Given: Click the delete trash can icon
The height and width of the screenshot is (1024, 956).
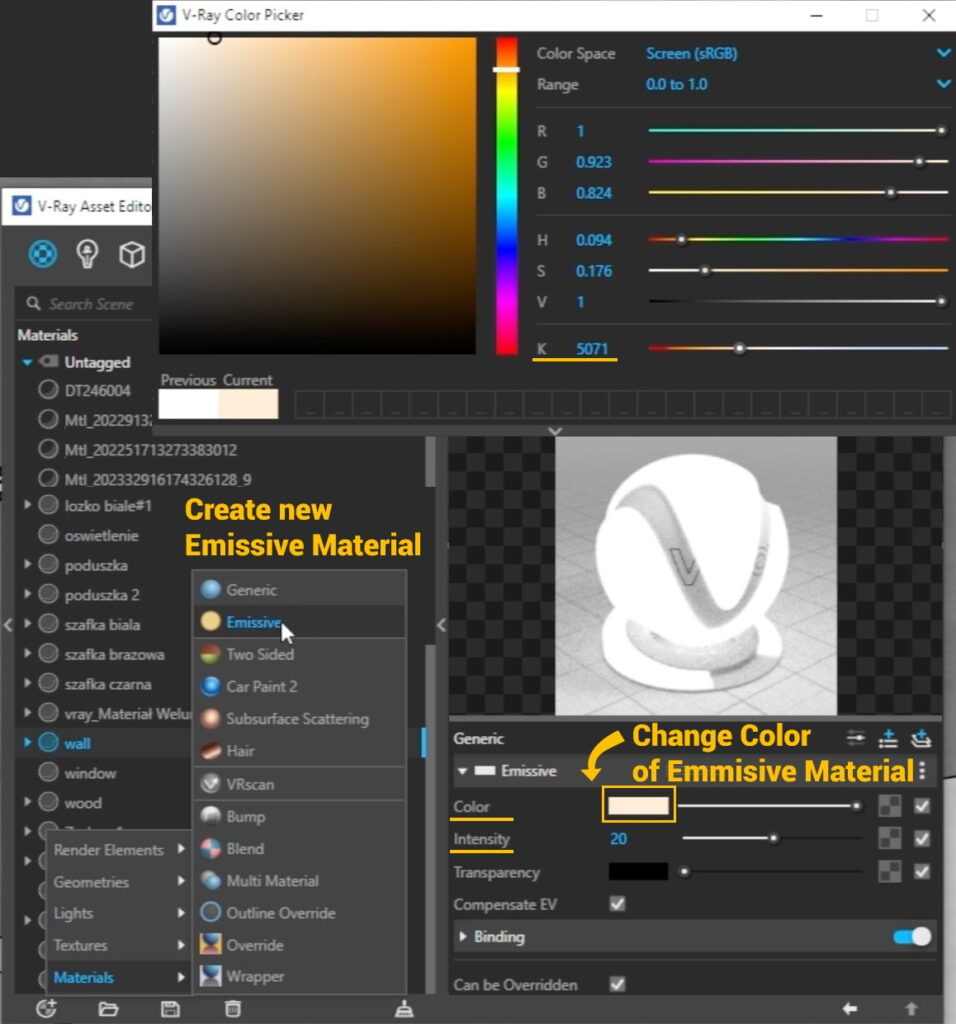Looking at the screenshot, I should coord(232,1008).
